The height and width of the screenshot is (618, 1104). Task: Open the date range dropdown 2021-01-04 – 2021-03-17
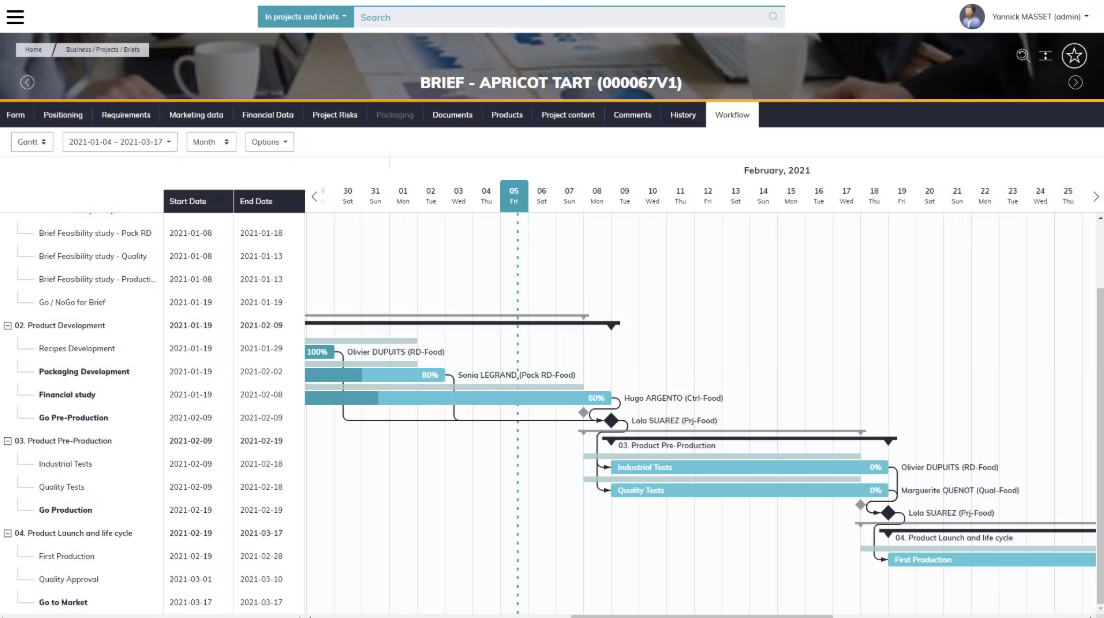pyautogui.click(x=120, y=142)
